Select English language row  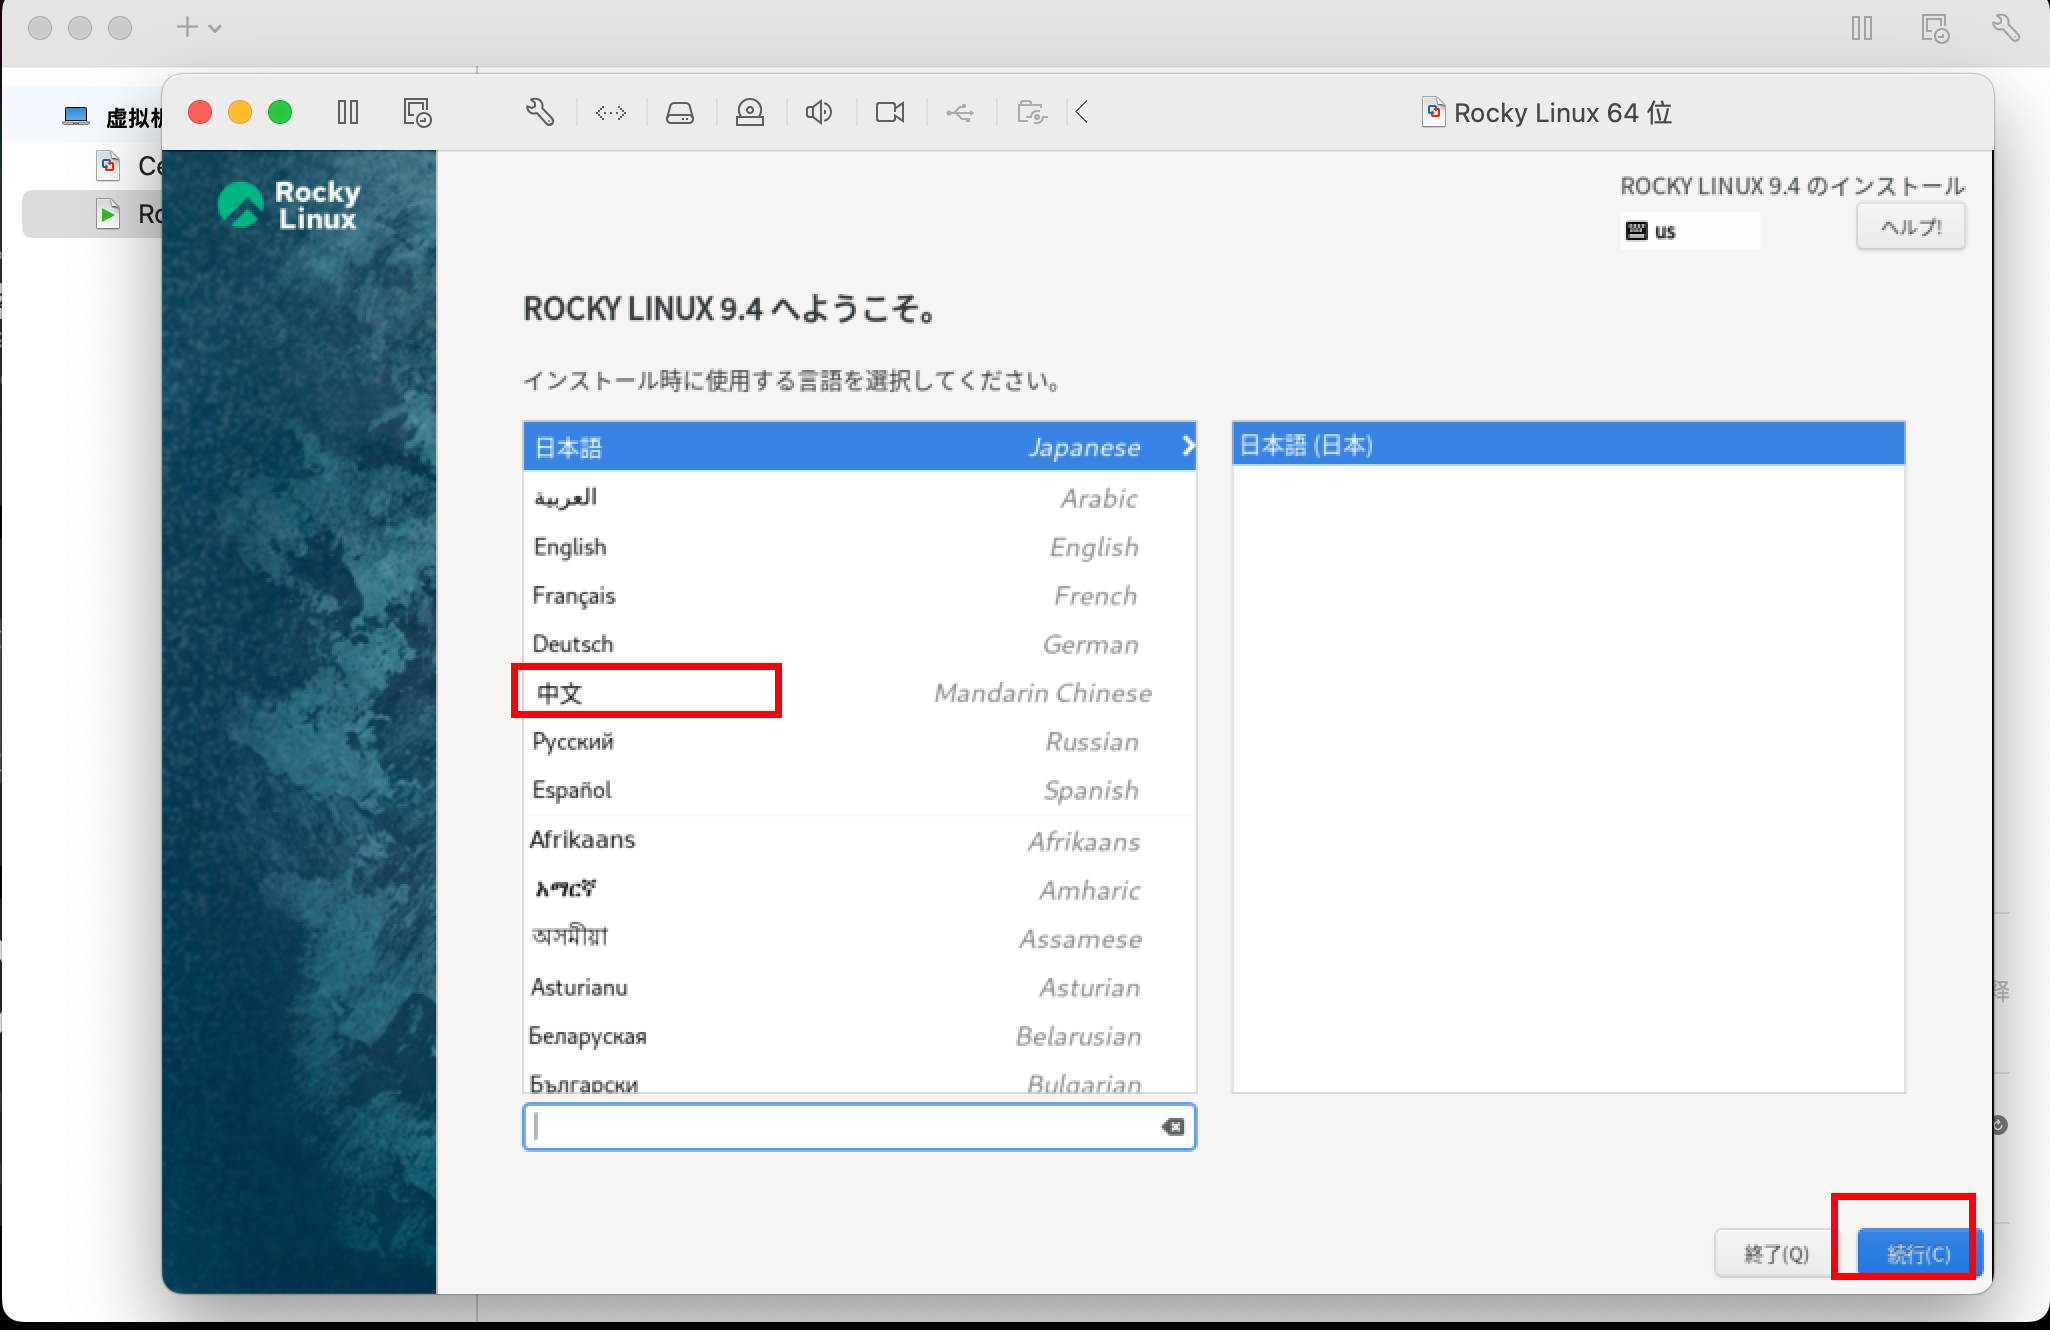859,547
